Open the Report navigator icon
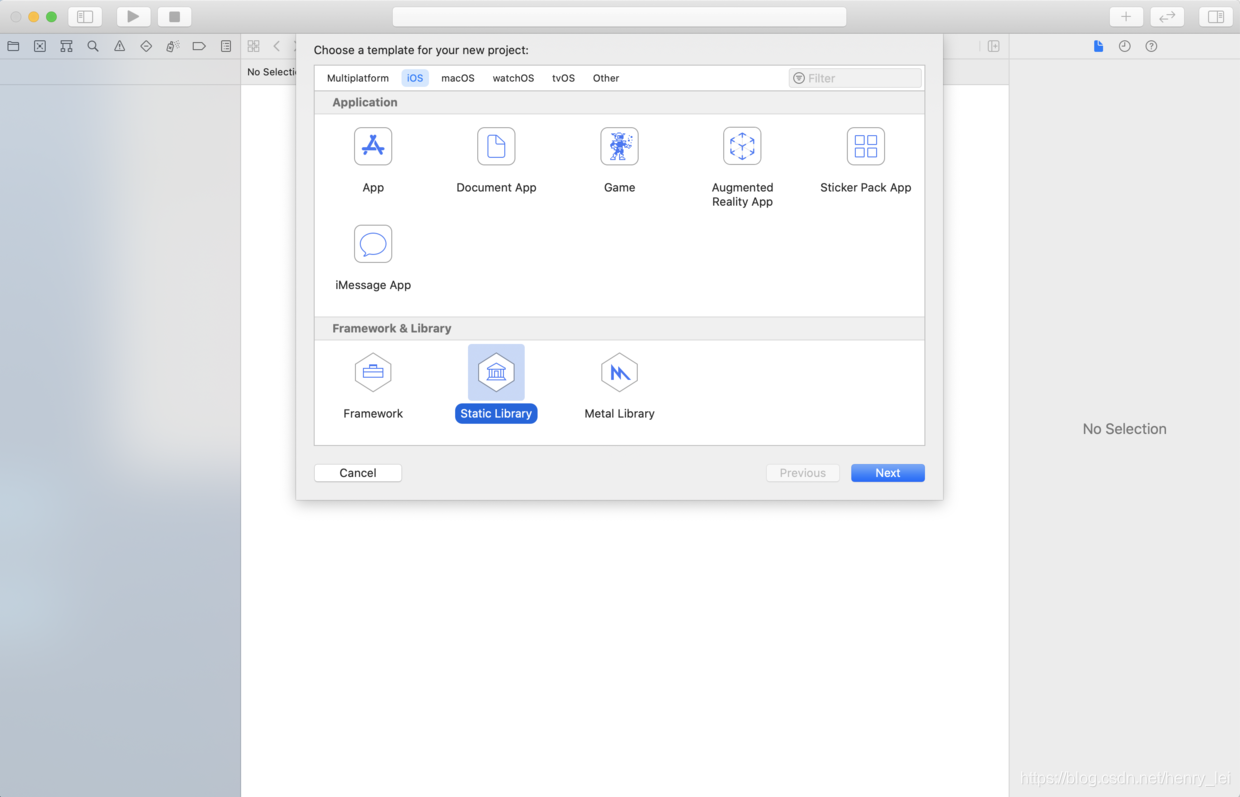The width and height of the screenshot is (1240, 797). pos(226,46)
